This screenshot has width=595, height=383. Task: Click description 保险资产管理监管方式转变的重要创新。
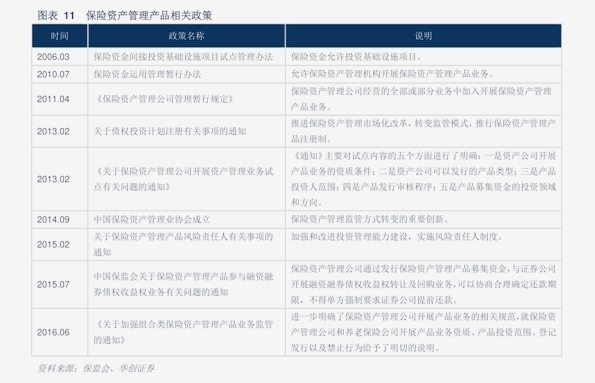[370, 219]
